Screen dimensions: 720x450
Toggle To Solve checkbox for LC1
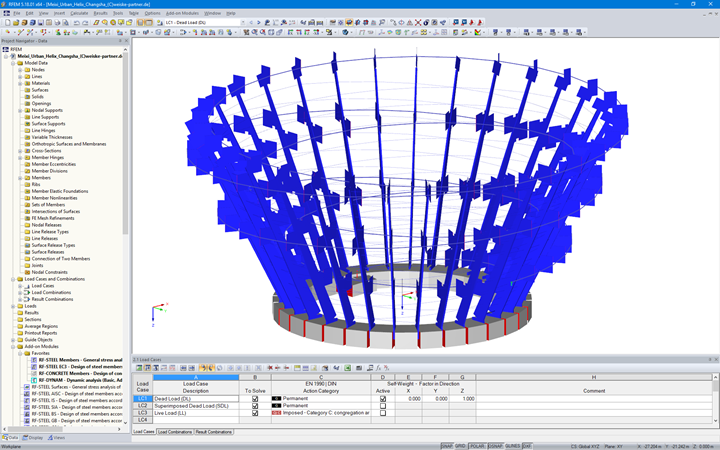tap(255, 399)
